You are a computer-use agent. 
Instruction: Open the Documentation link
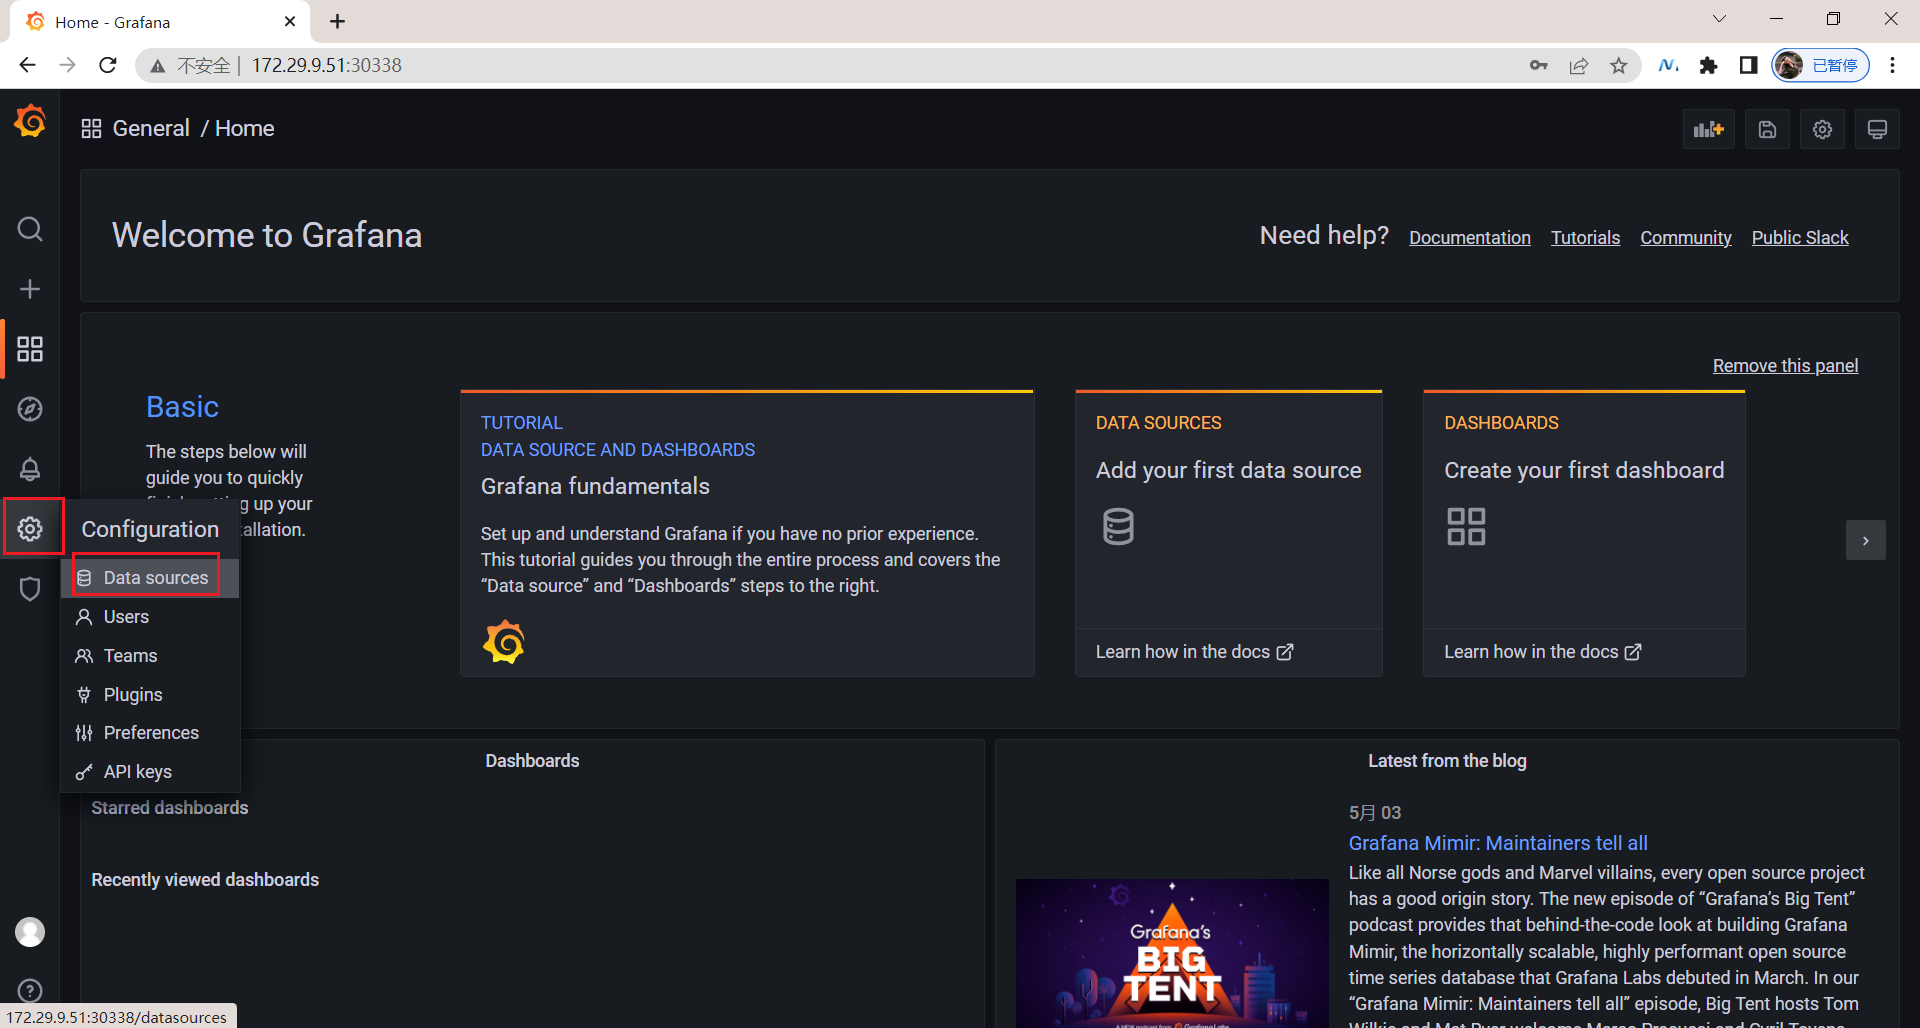(x=1470, y=238)
